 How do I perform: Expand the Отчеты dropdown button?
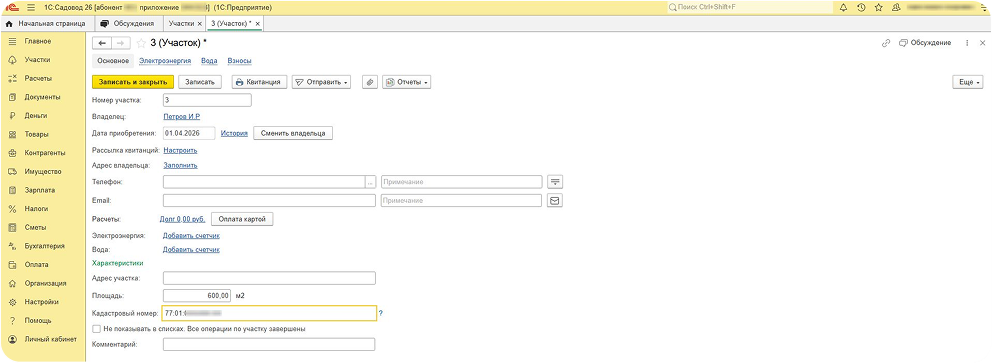point(407,82)
